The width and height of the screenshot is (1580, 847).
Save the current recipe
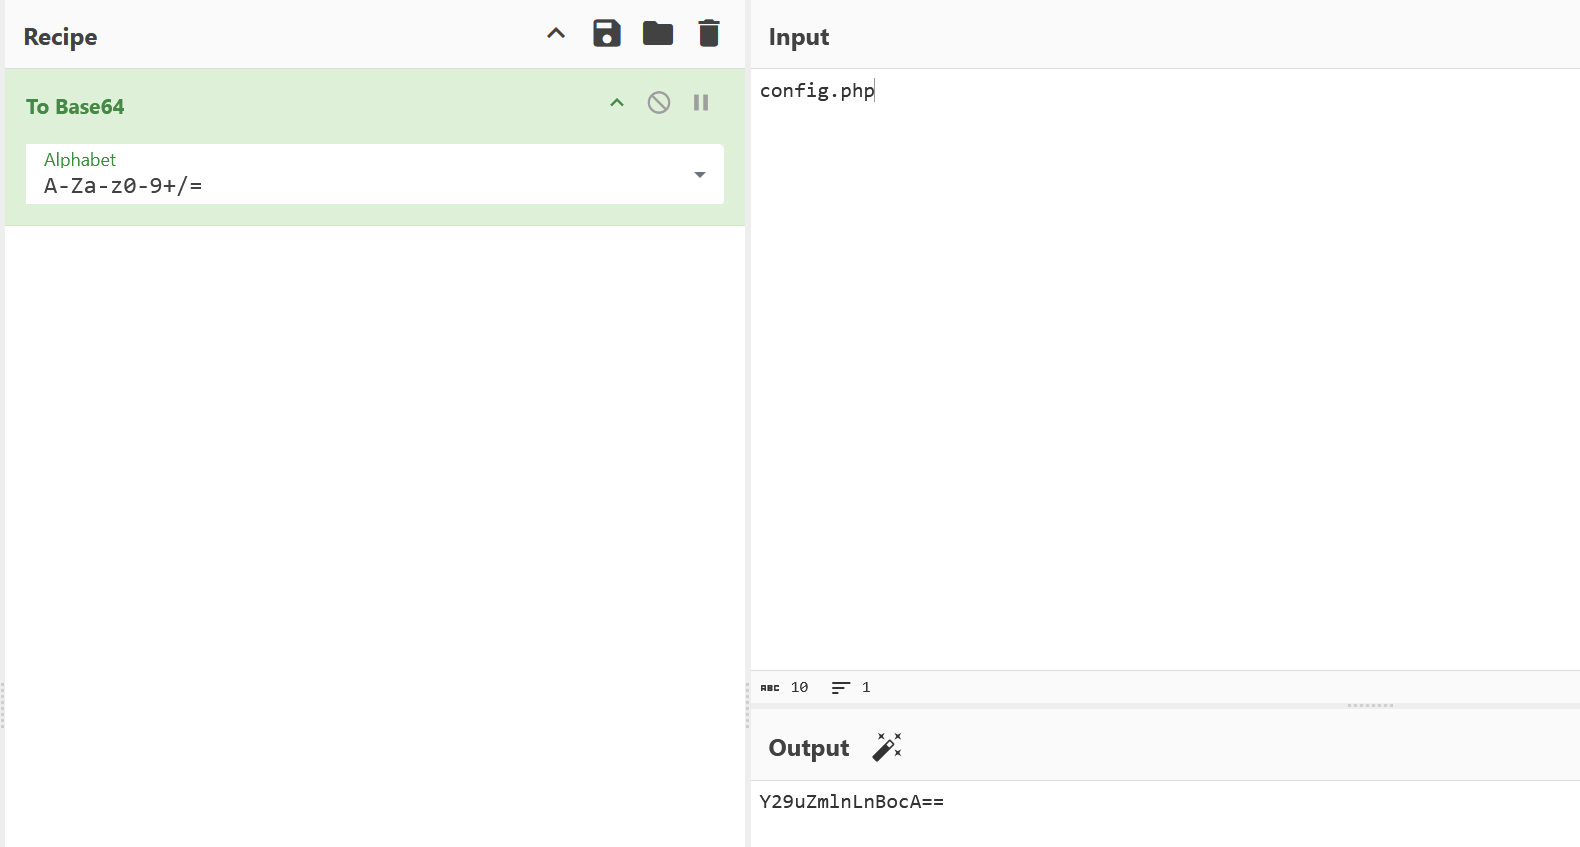pos(607,33)
